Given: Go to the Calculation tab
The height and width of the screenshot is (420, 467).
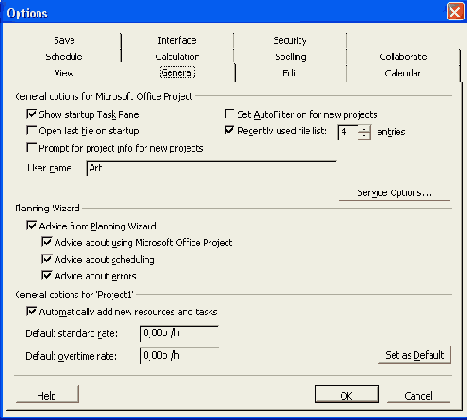Looking at the screenshot, I should pos(177,57).
